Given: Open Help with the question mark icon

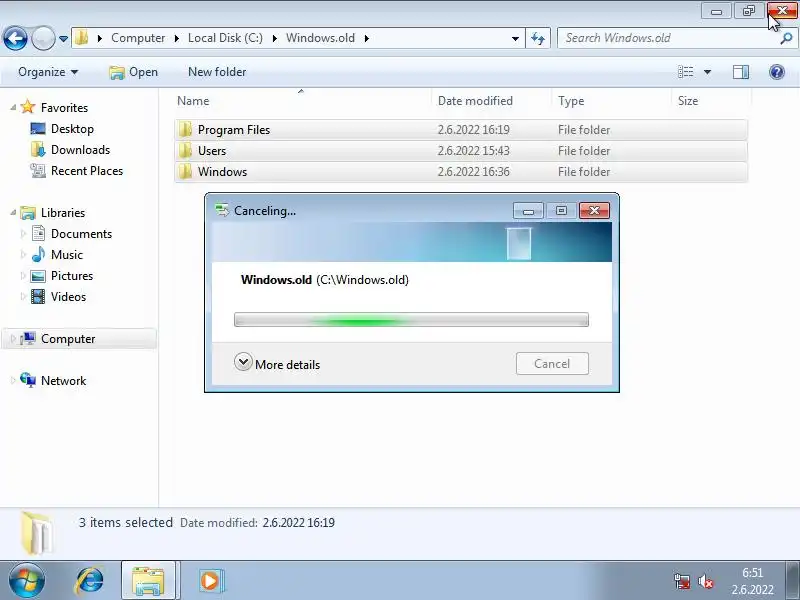Looking at the screenshot, I should 777,72.
